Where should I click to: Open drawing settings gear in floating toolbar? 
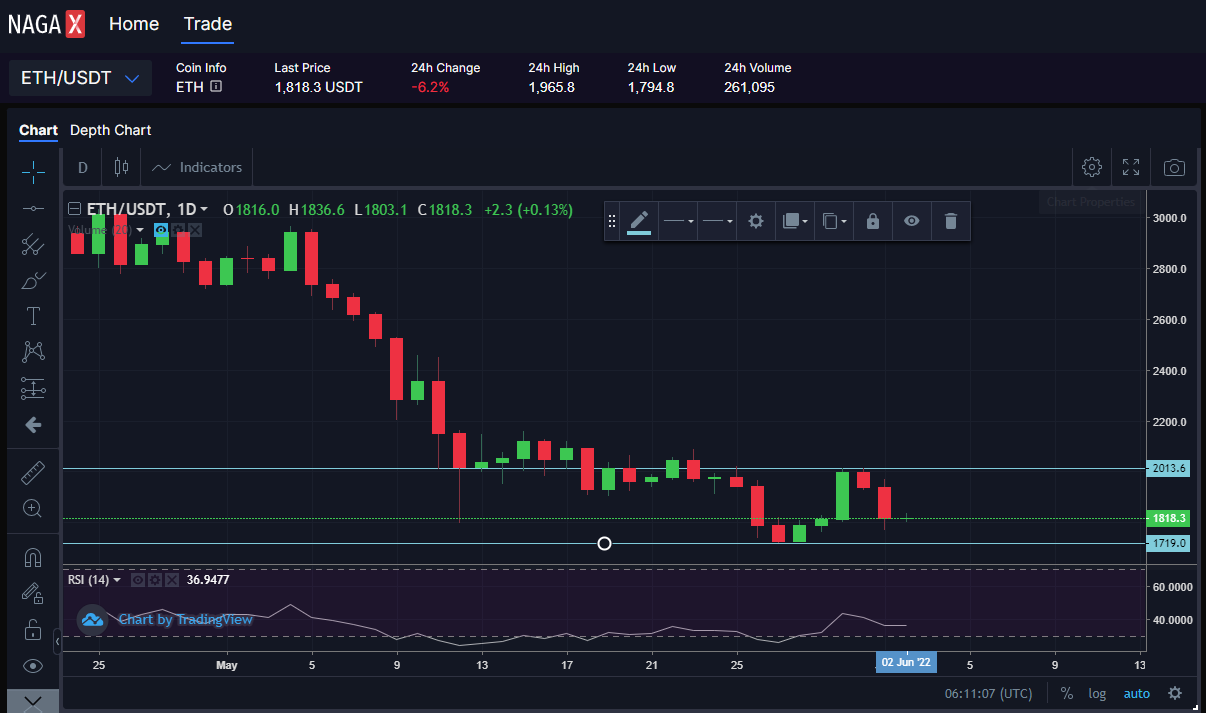pos(756,221)
